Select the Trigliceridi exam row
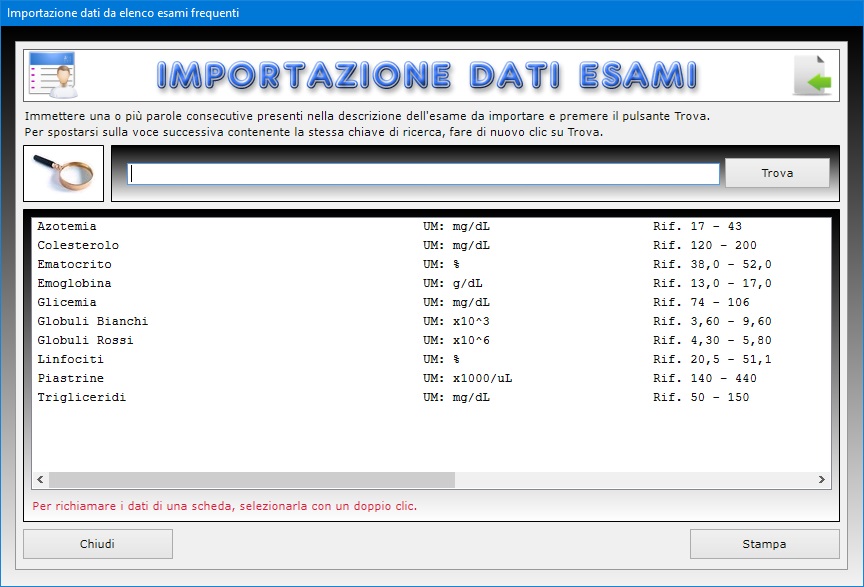The width and height of the screenshot is (864, 587). pyautogui.click(x=431, y=397)
